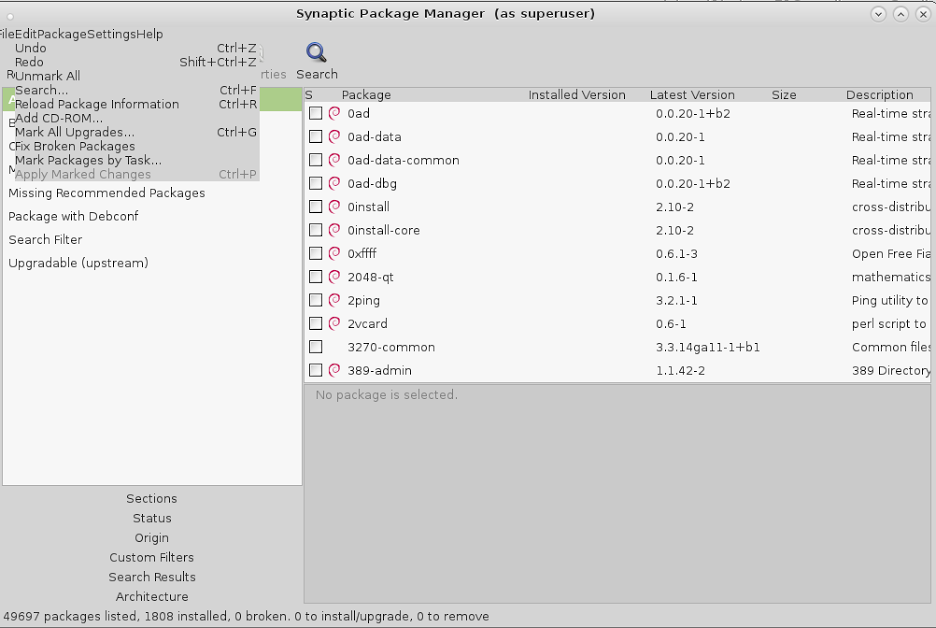Choose Mark All Upgrades... entry
The image size is (936, 628).
click(136, 132)
